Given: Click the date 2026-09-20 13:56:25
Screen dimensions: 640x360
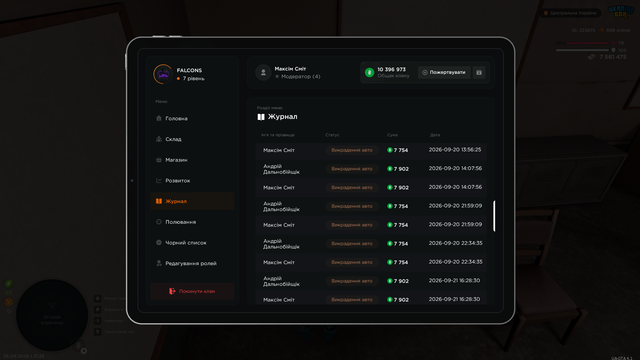Looking at the screenshot, I should point(455,150).
